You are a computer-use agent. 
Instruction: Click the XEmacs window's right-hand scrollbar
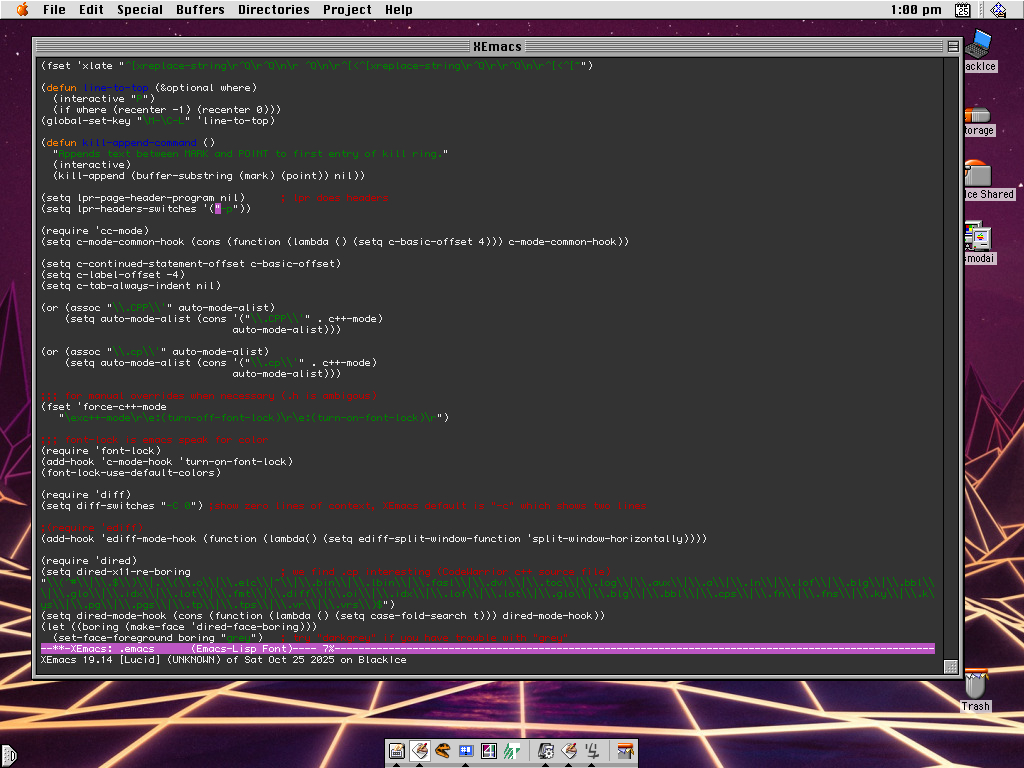click(951, 359)
